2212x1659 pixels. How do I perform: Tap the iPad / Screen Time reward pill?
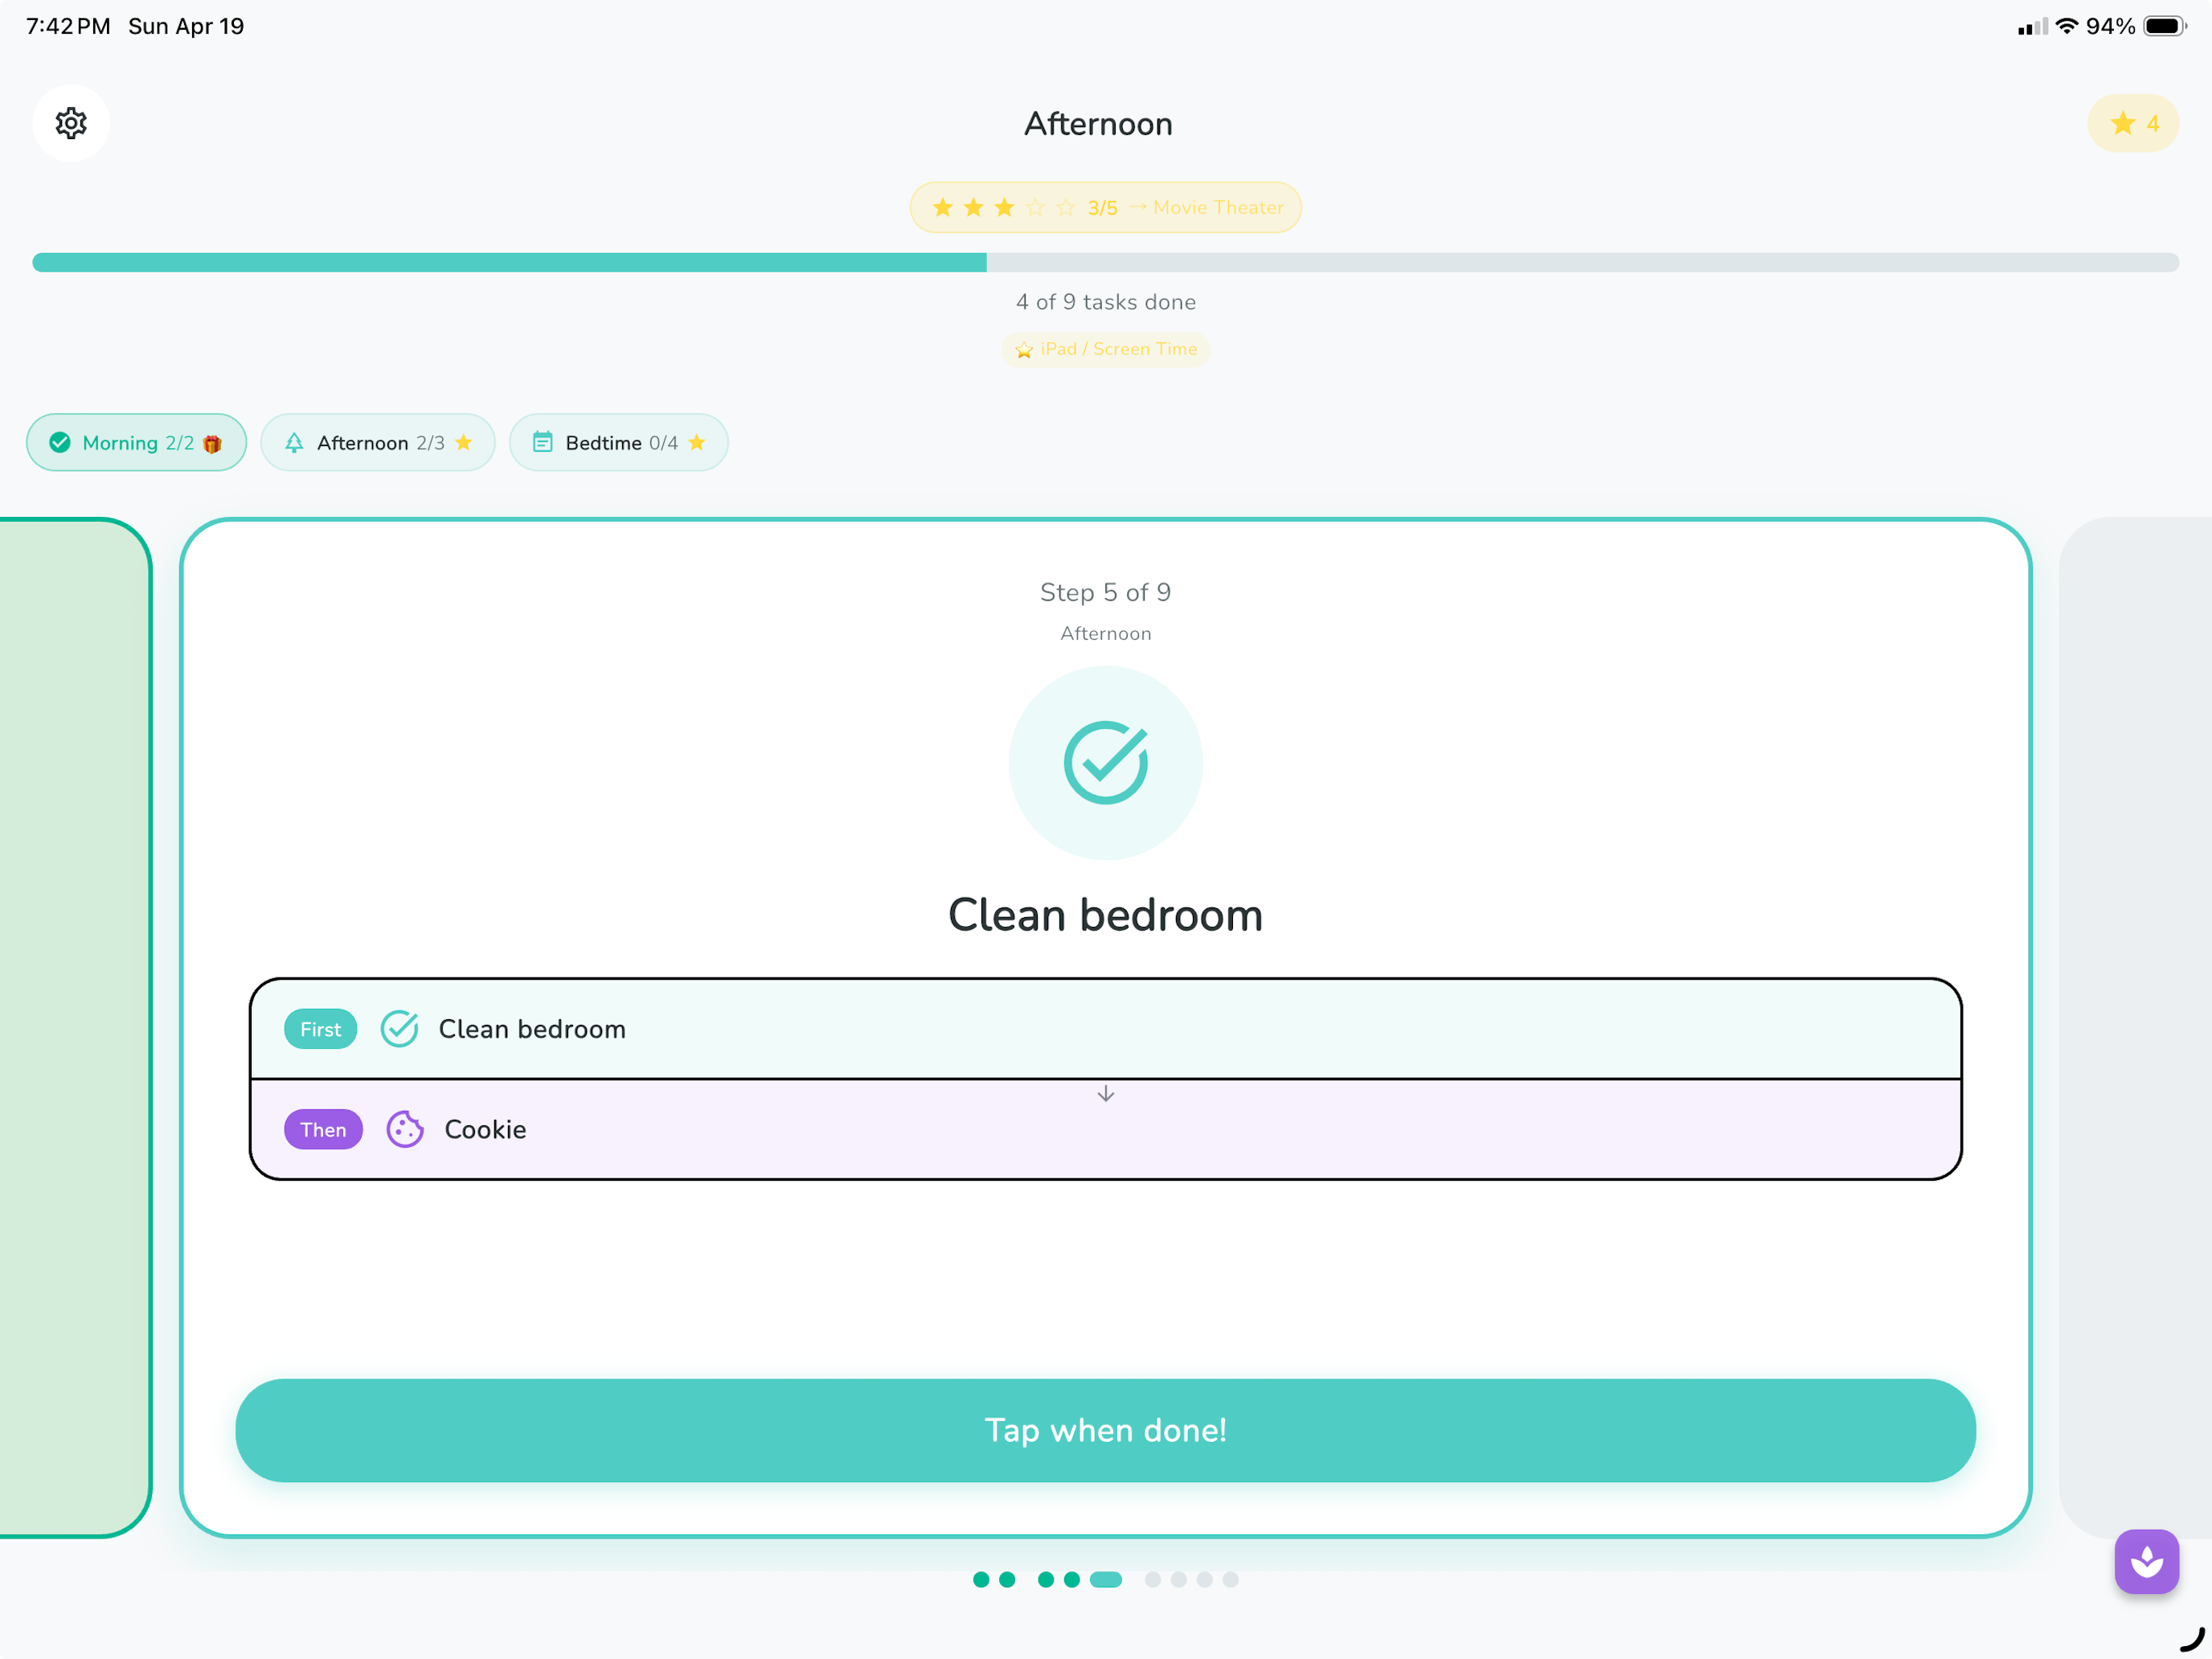pos(1105,349)
